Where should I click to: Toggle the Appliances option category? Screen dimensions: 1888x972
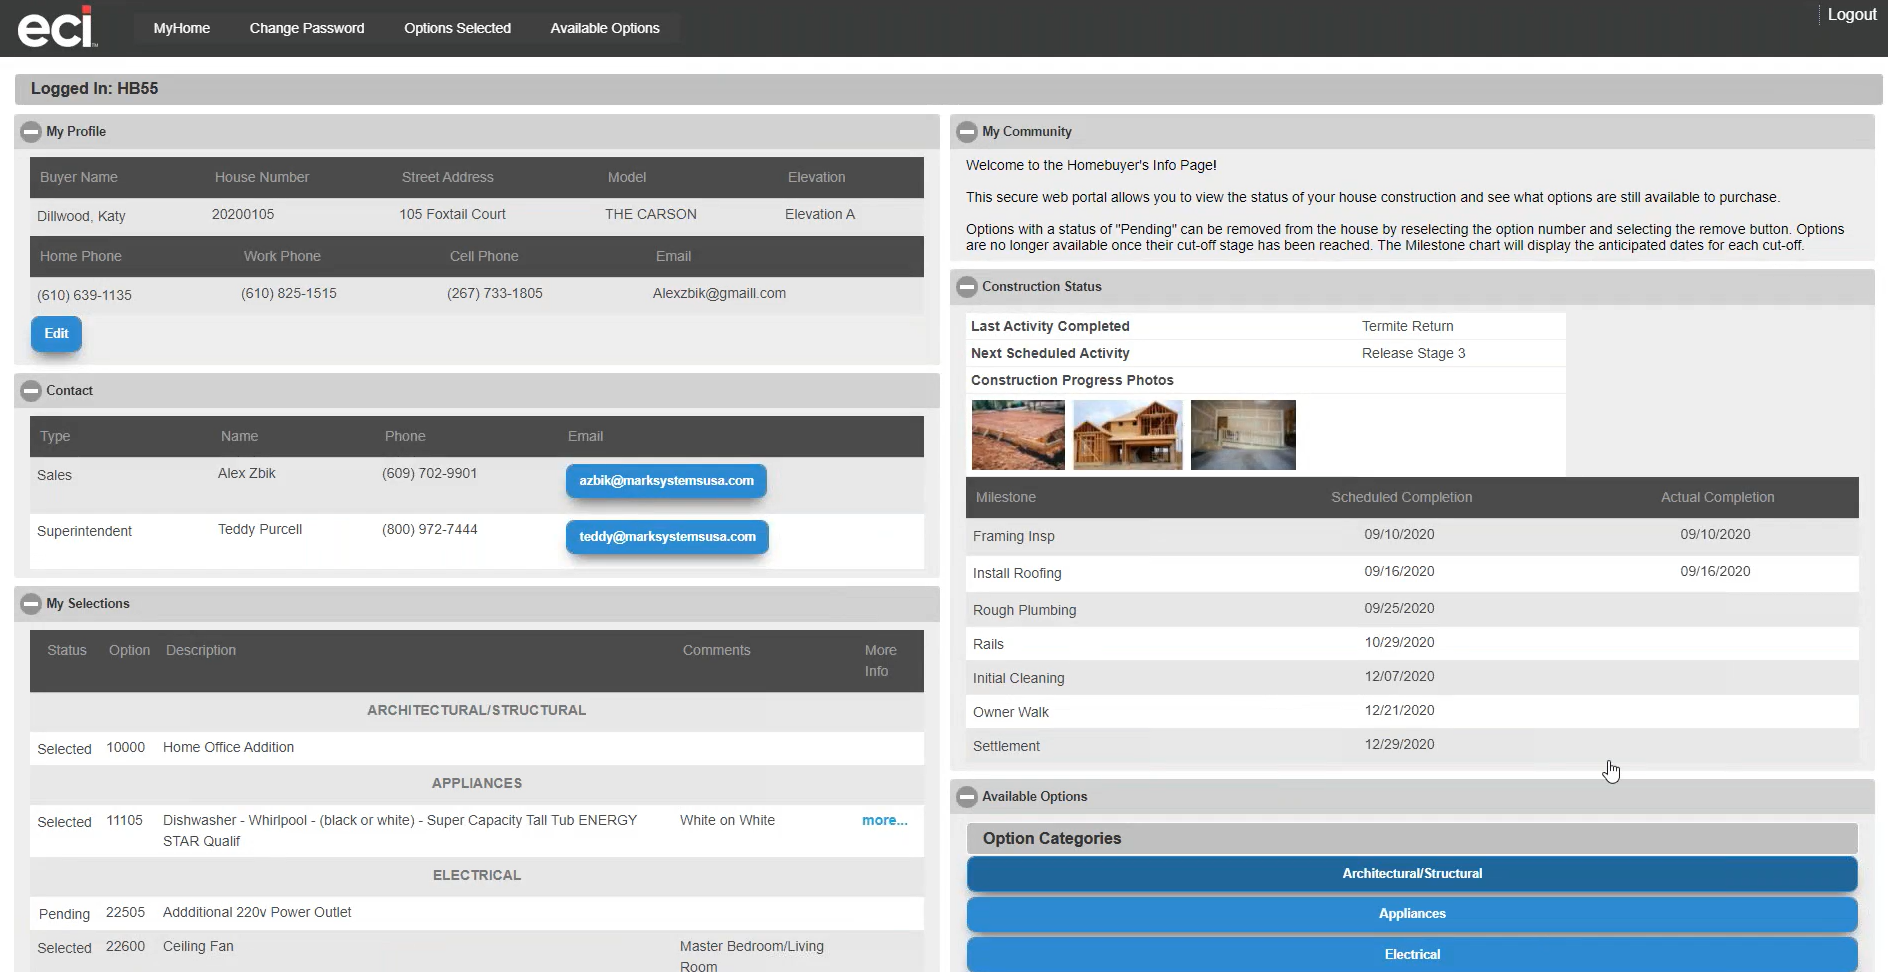tap(1412, 913)
